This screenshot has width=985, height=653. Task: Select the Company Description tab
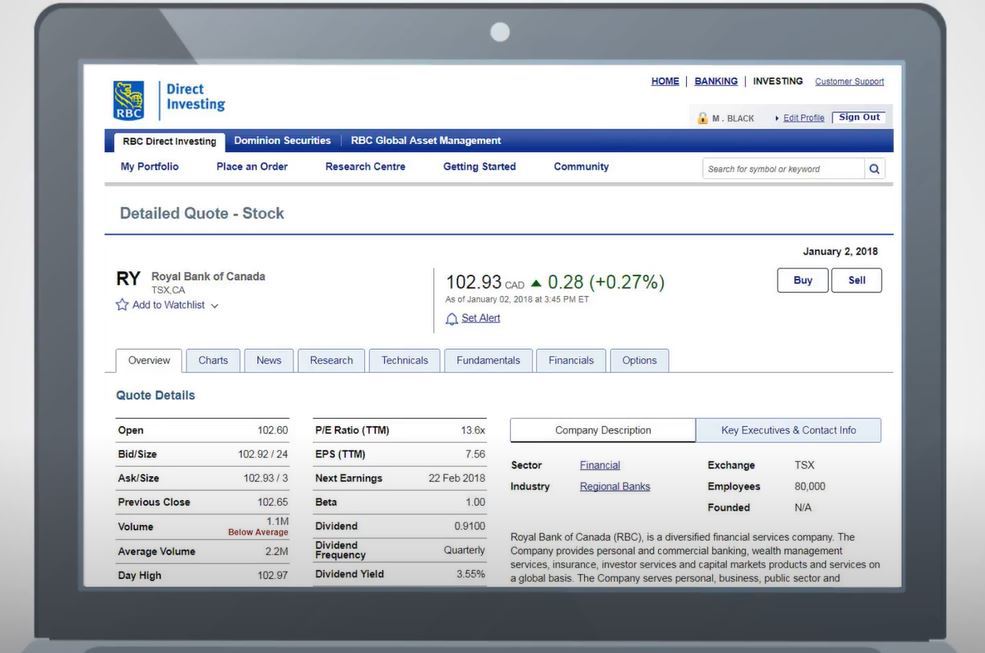click(603, 431)
